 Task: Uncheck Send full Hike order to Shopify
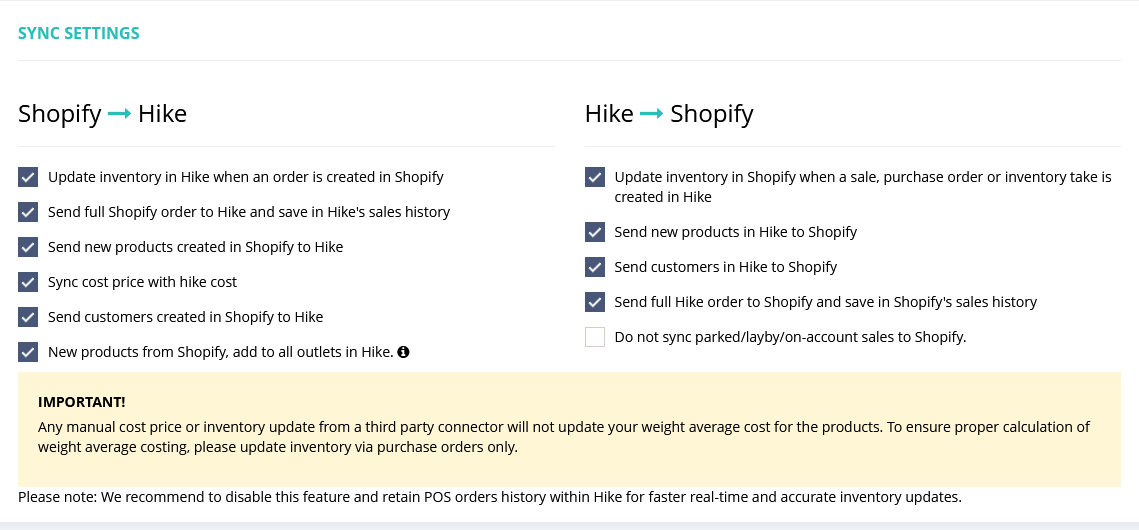pyautogui.click(x=595, y=302)
